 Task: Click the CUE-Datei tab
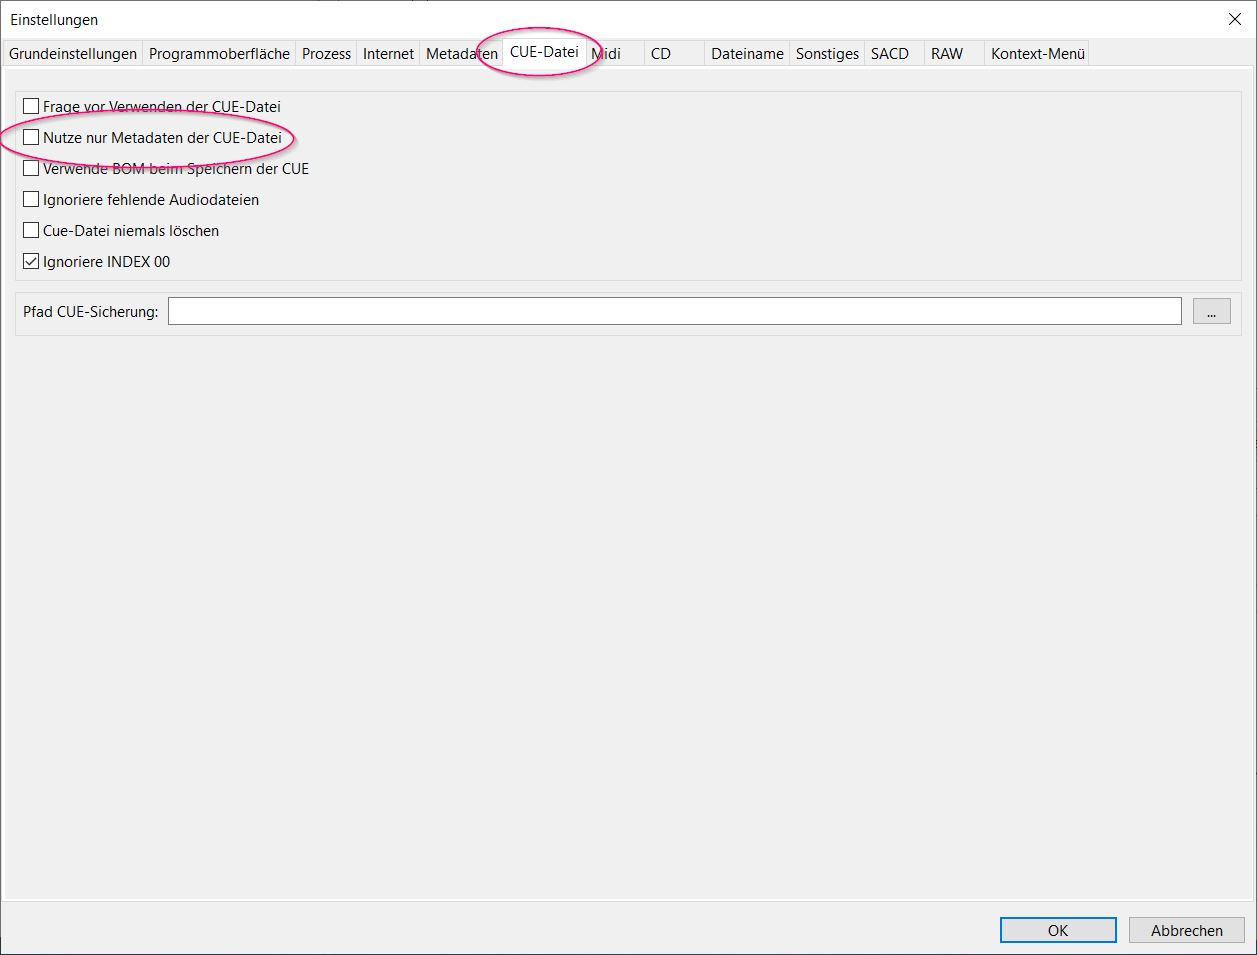point(544,52)
